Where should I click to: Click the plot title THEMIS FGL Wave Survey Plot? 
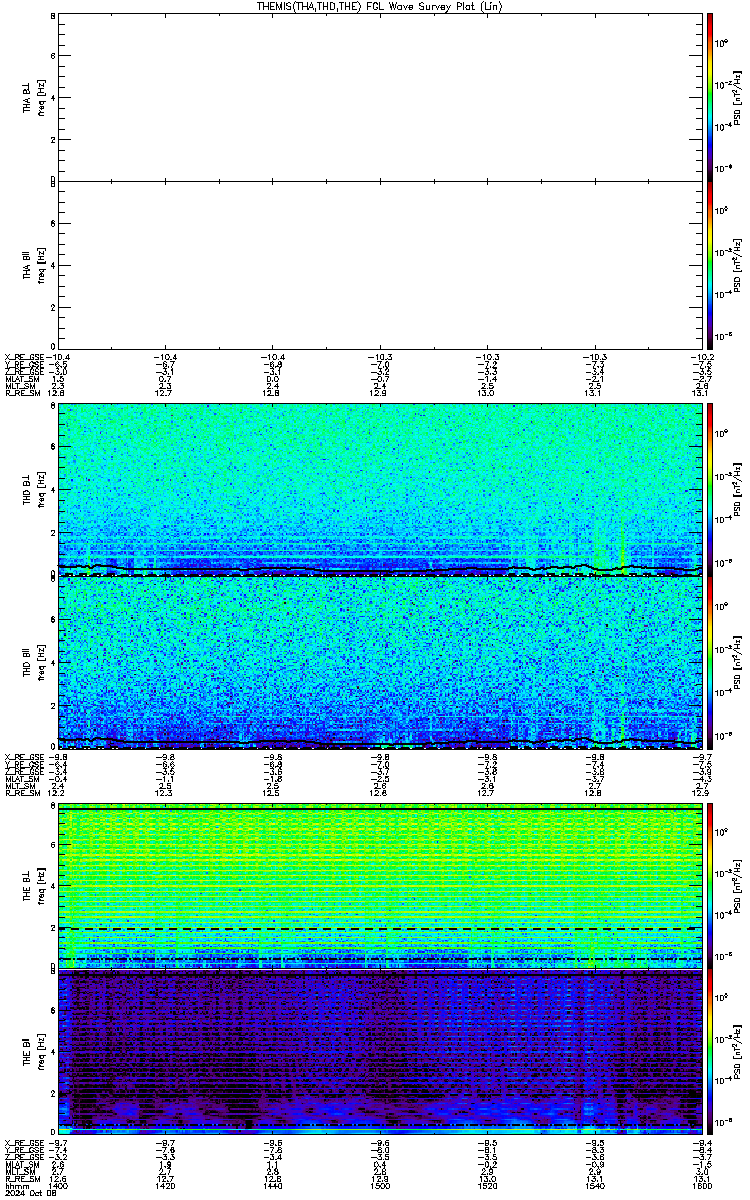point(380,6)
